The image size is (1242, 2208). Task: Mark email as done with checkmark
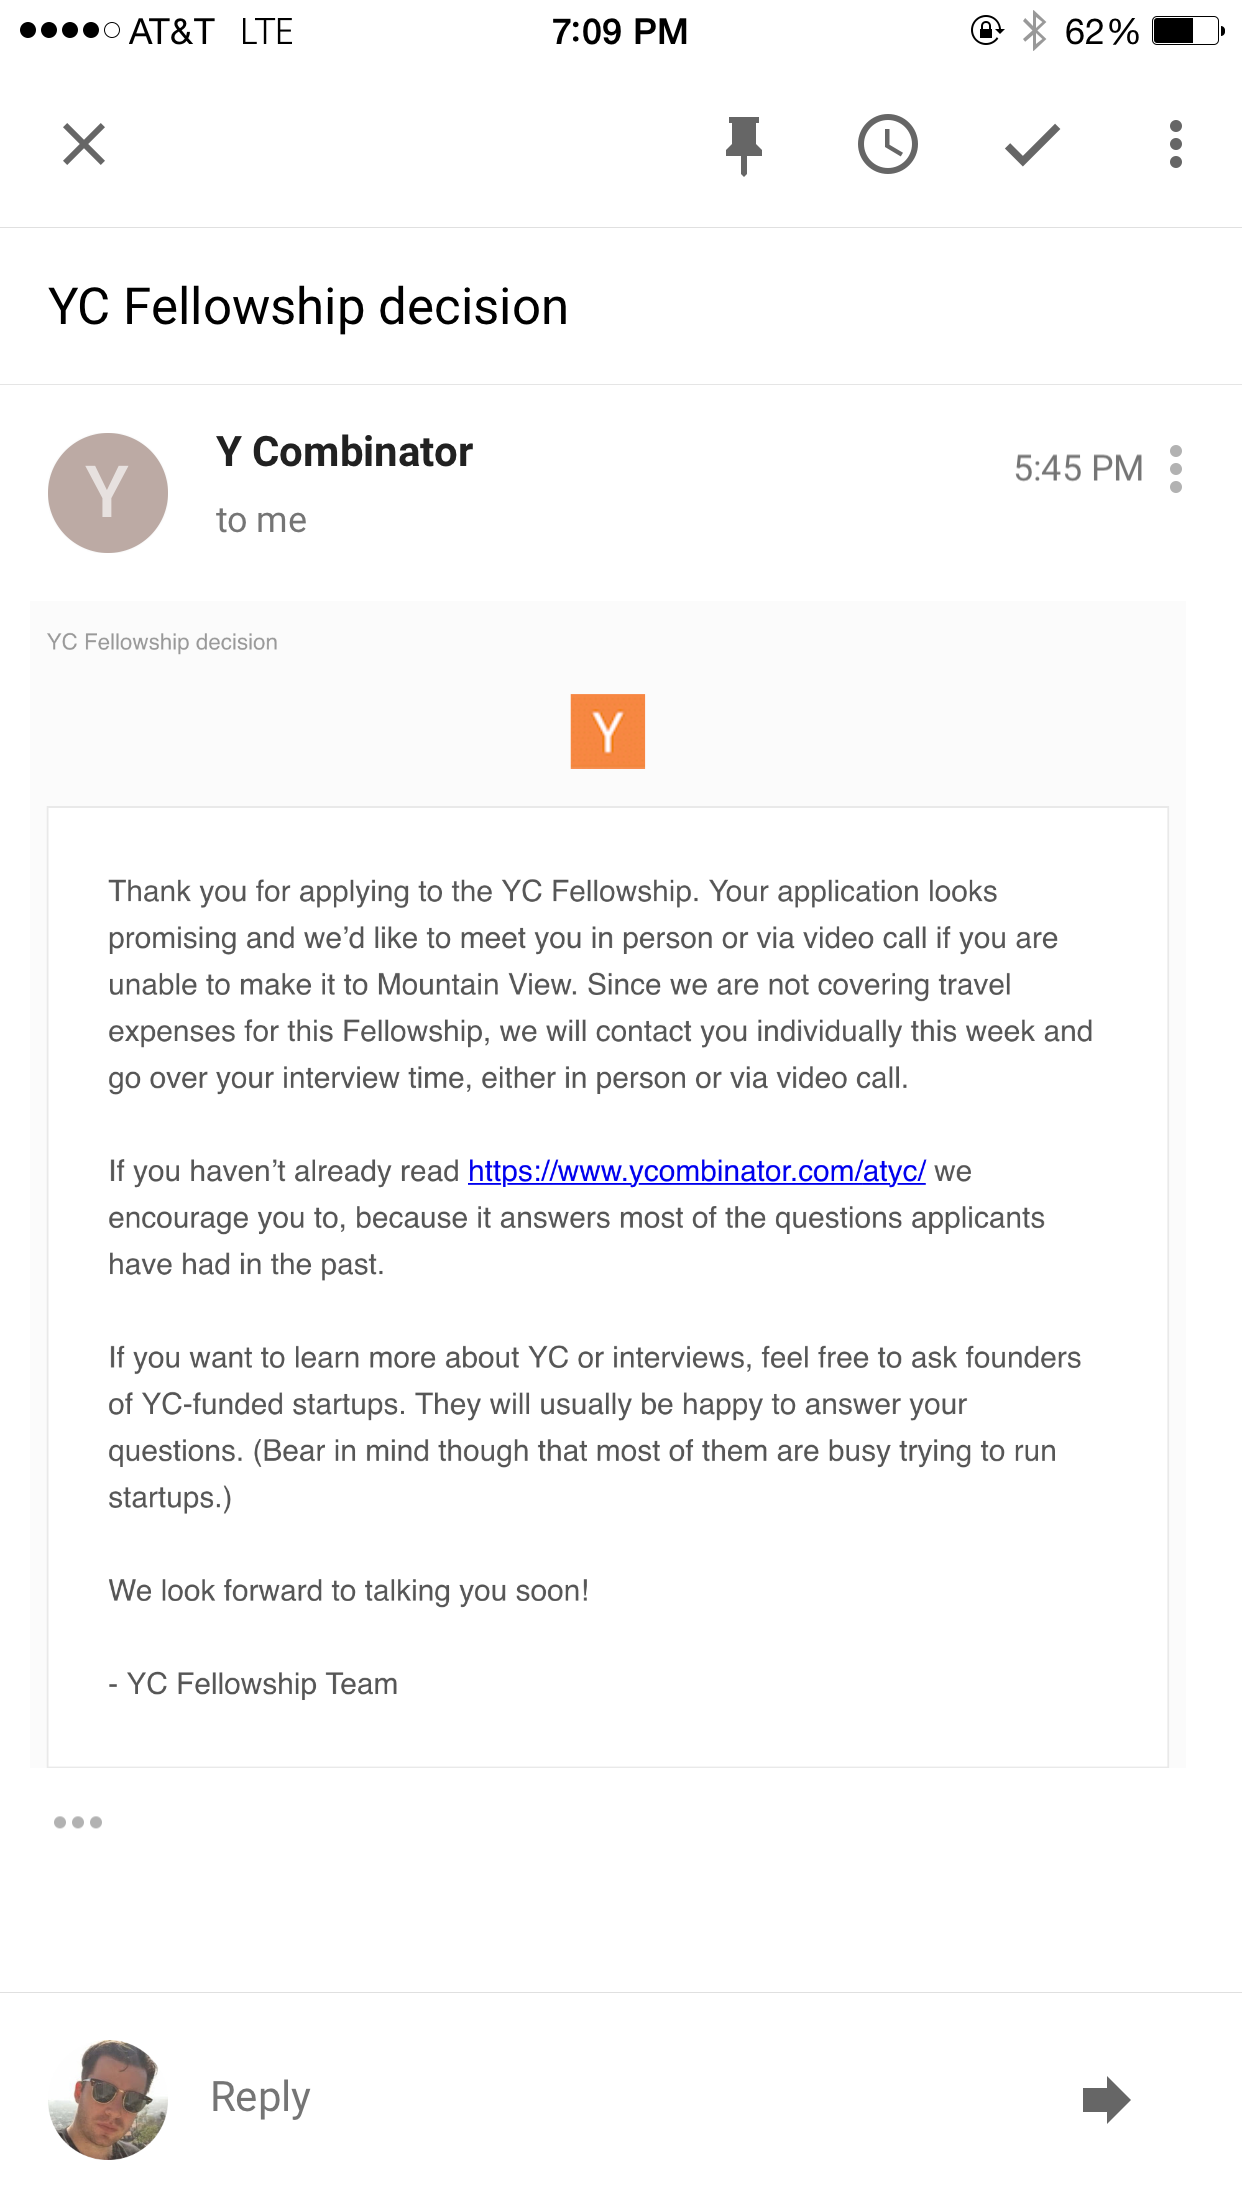click(1032, 145)
